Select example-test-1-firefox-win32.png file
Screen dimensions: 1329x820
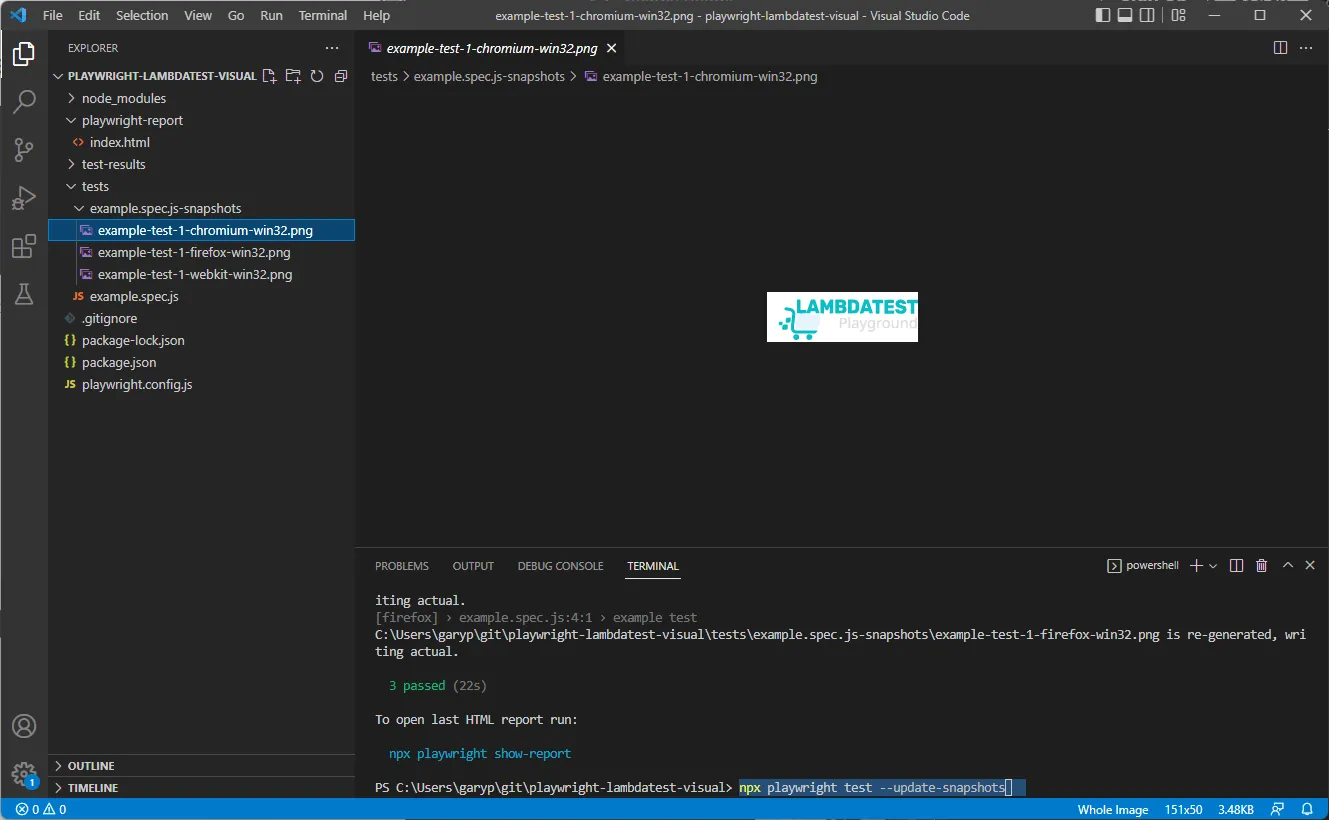(x=194, y=252)
